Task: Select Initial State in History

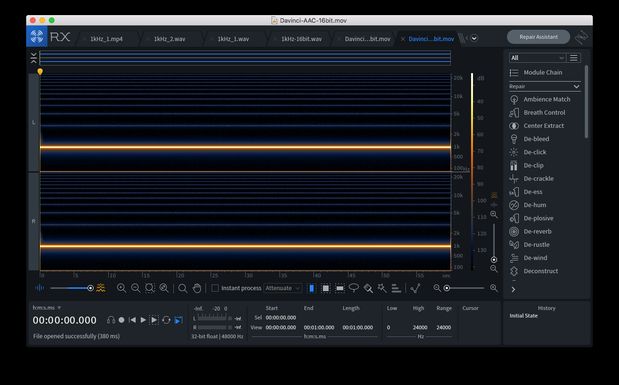Action: pos(523,316)
